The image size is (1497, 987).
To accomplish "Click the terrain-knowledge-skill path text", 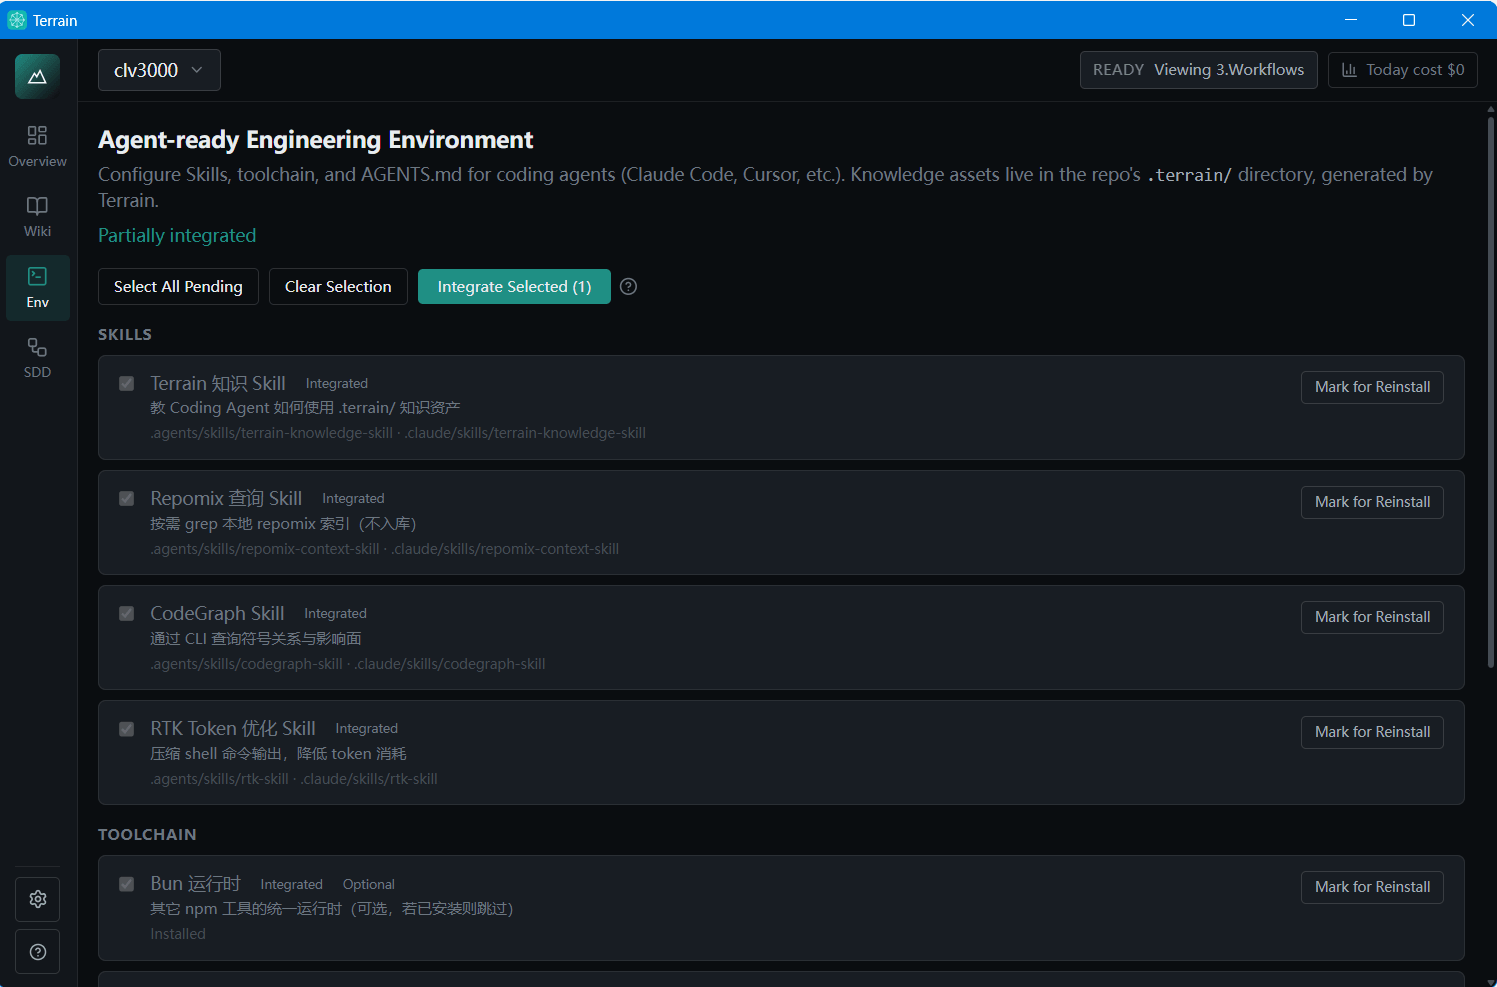I will (x=398, y=433).
